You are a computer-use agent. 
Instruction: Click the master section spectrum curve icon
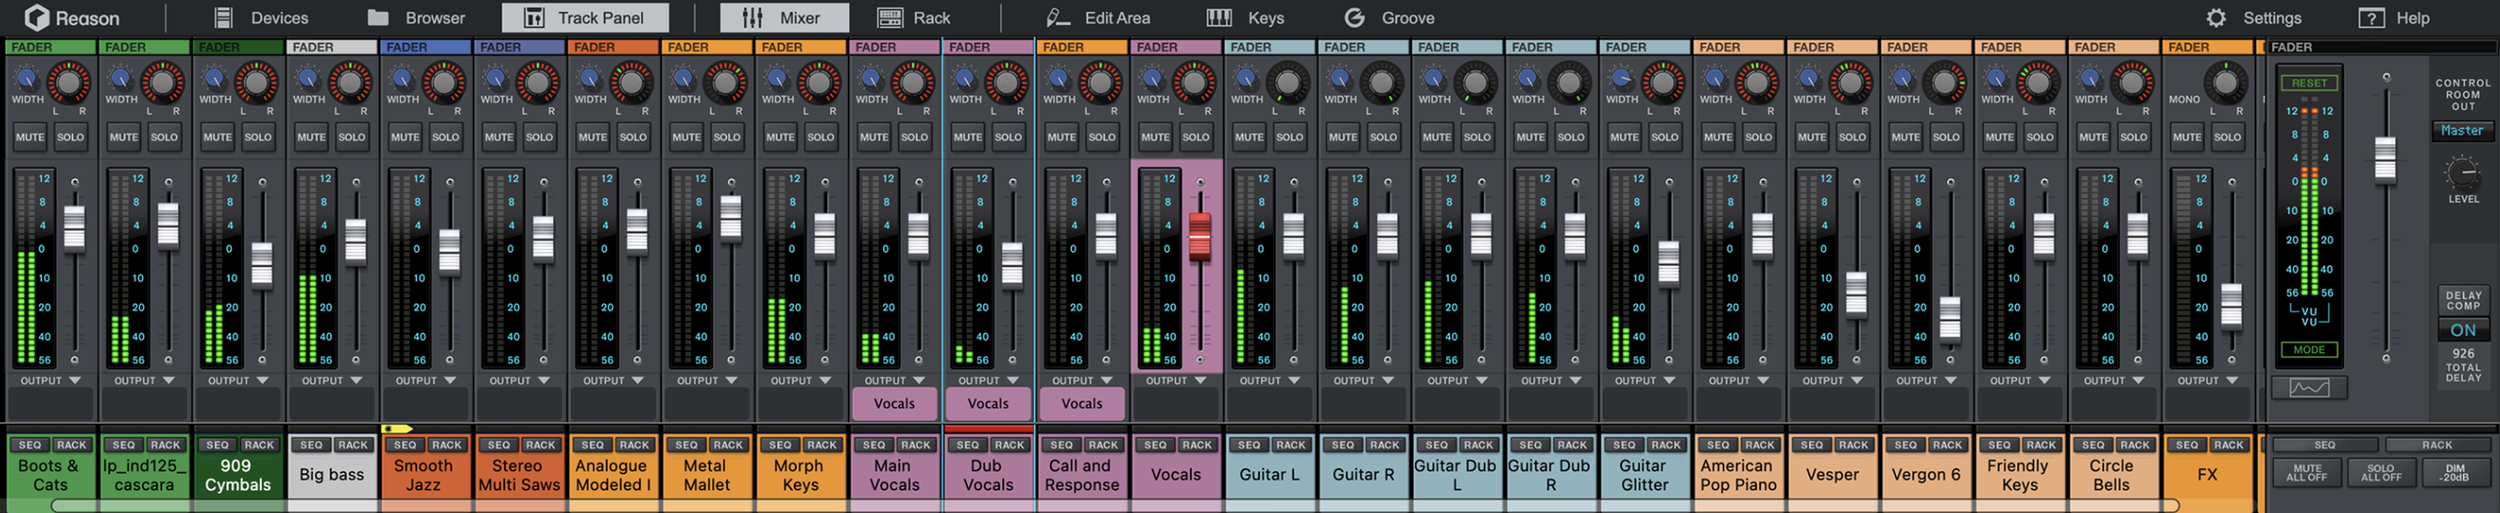(x=2309, y=388)
